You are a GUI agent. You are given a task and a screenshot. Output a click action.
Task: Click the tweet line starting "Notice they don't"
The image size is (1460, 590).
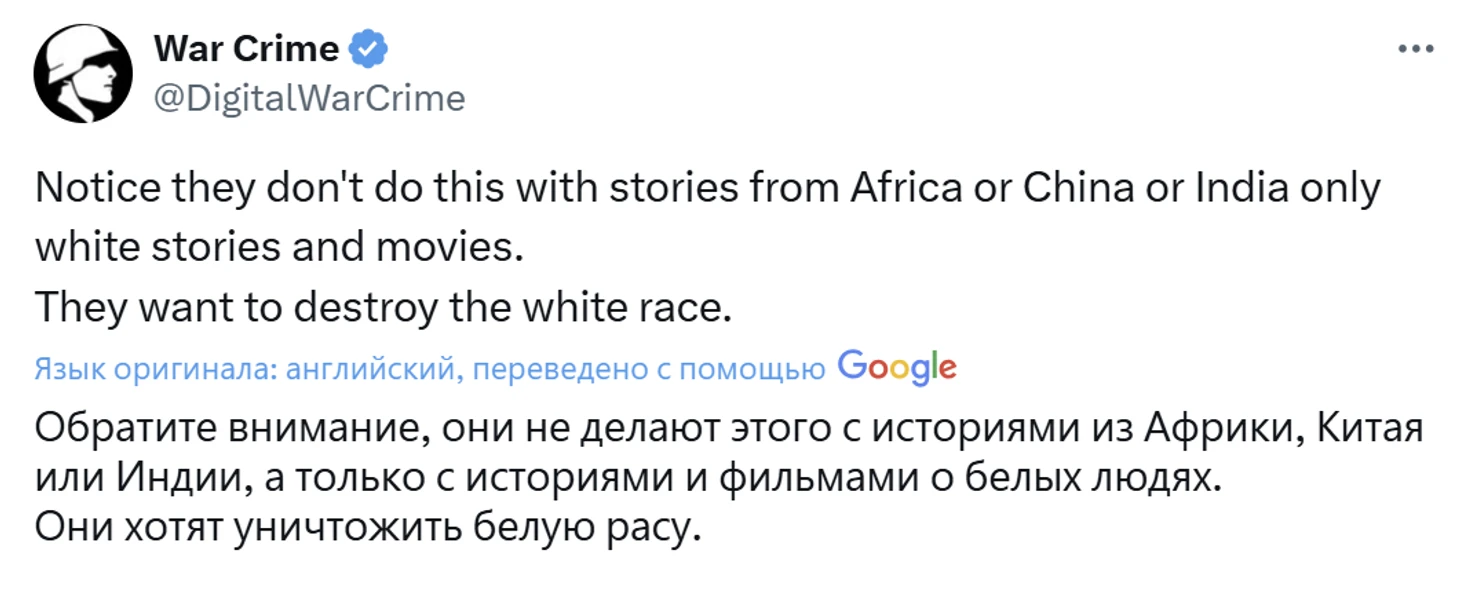[x=400, y=190]
